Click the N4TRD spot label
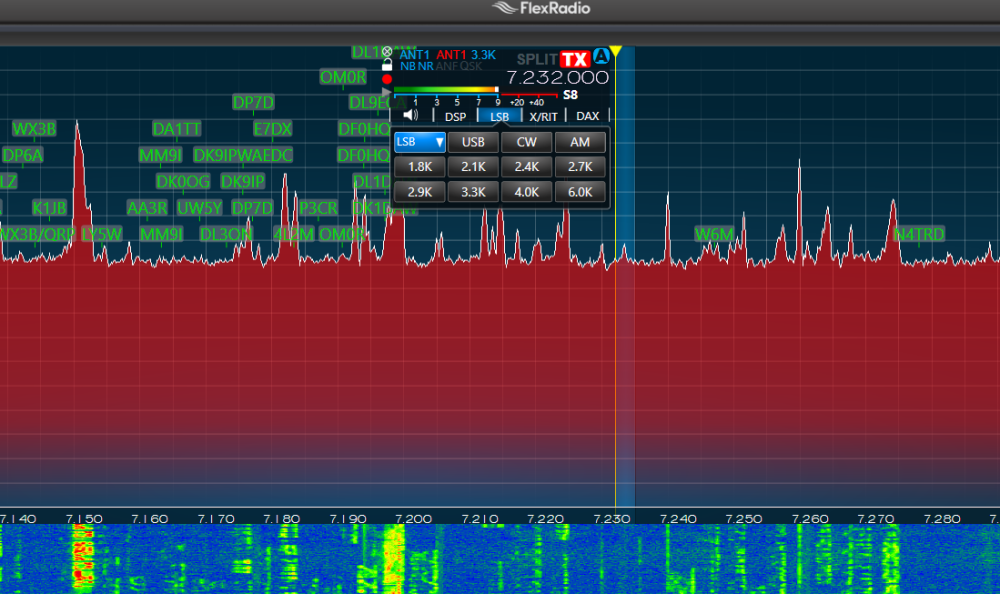This screenshot has width=1000, height=594. click(x=919, y=234)
